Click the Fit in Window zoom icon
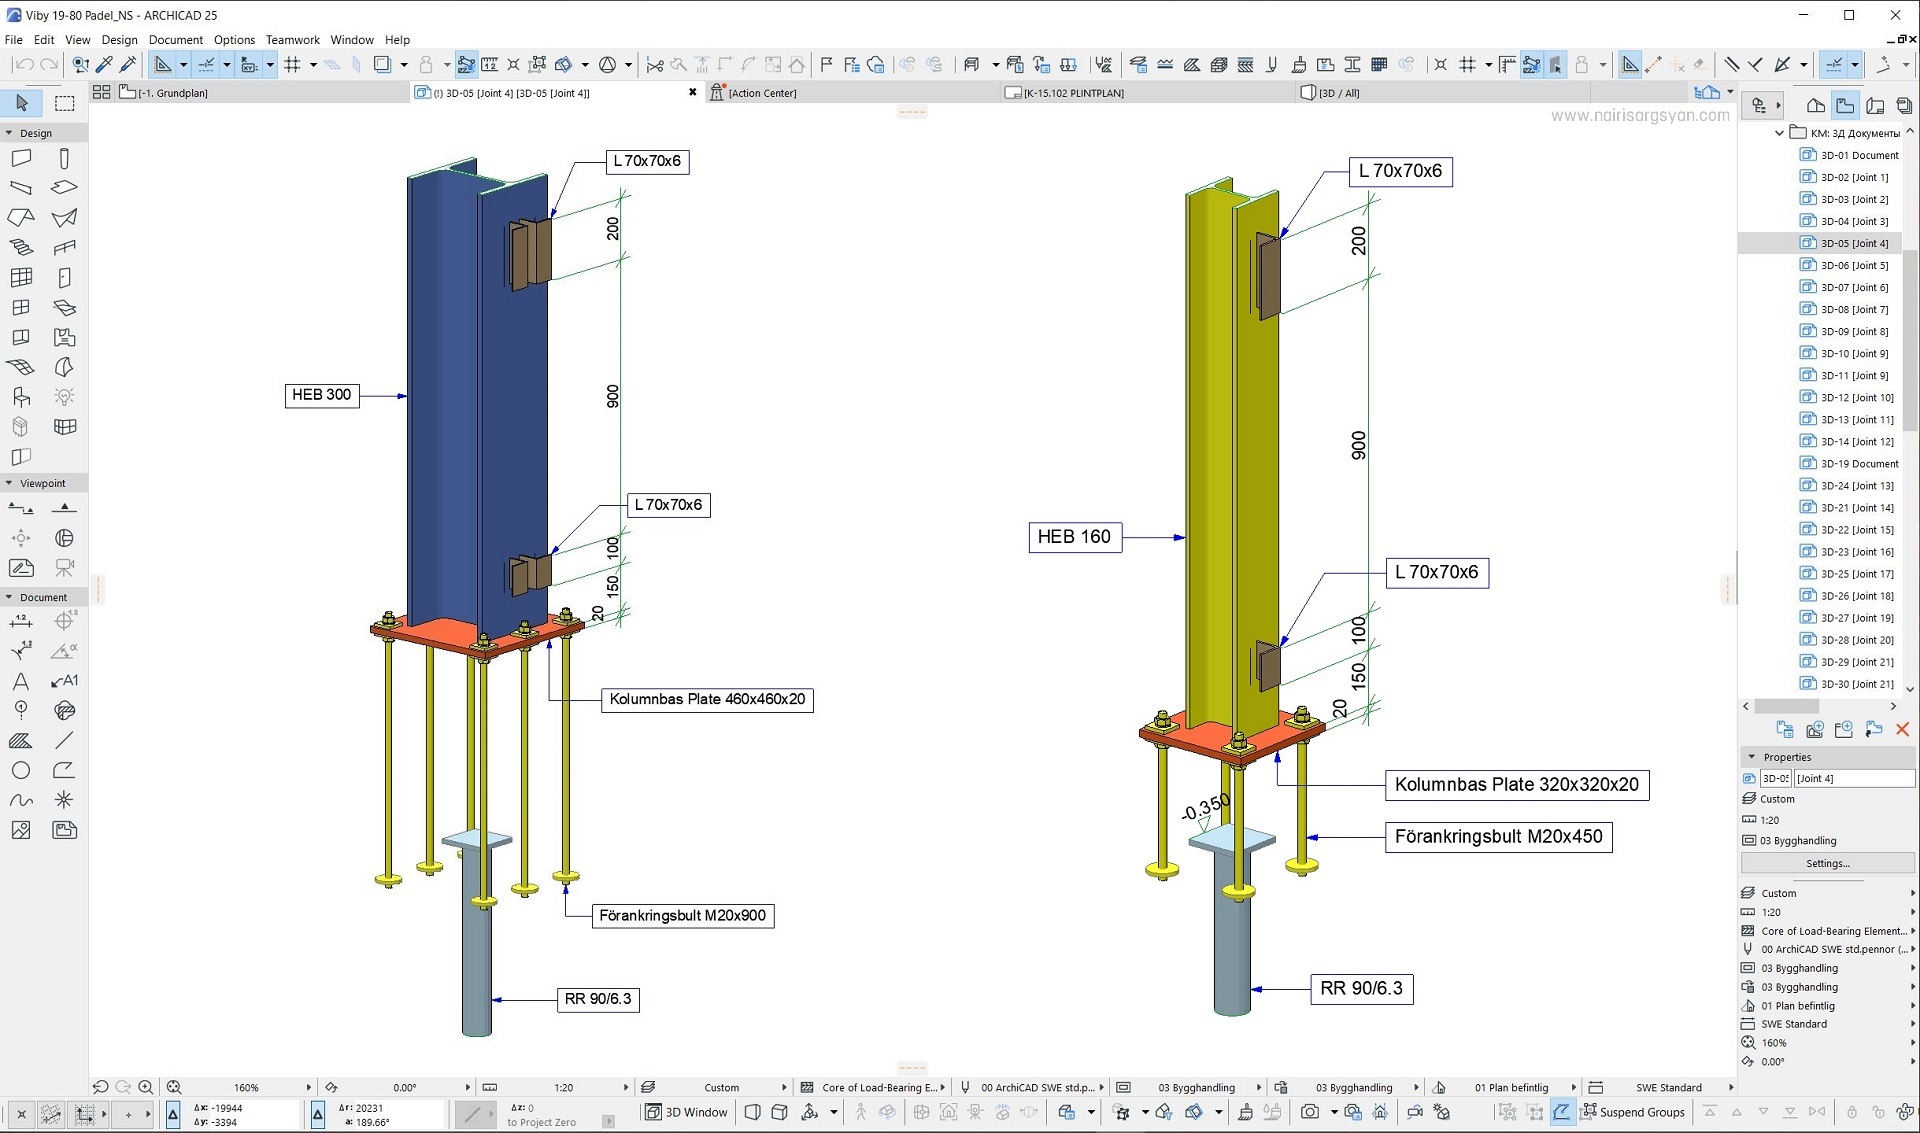The width and height of the screenshot is (1920, 1133). (173, 1087)
